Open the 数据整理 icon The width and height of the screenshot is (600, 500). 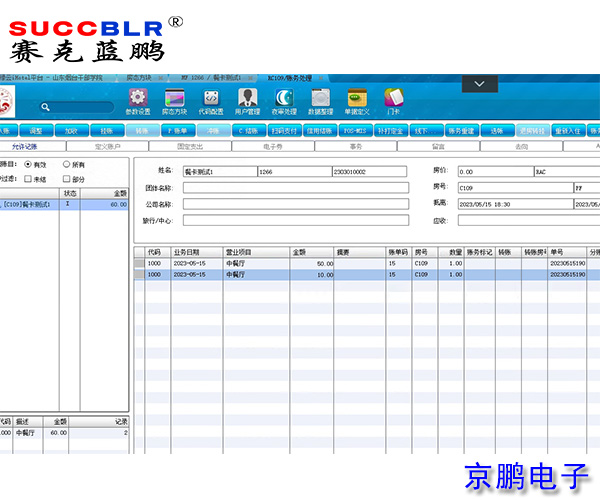pos(320,98)
